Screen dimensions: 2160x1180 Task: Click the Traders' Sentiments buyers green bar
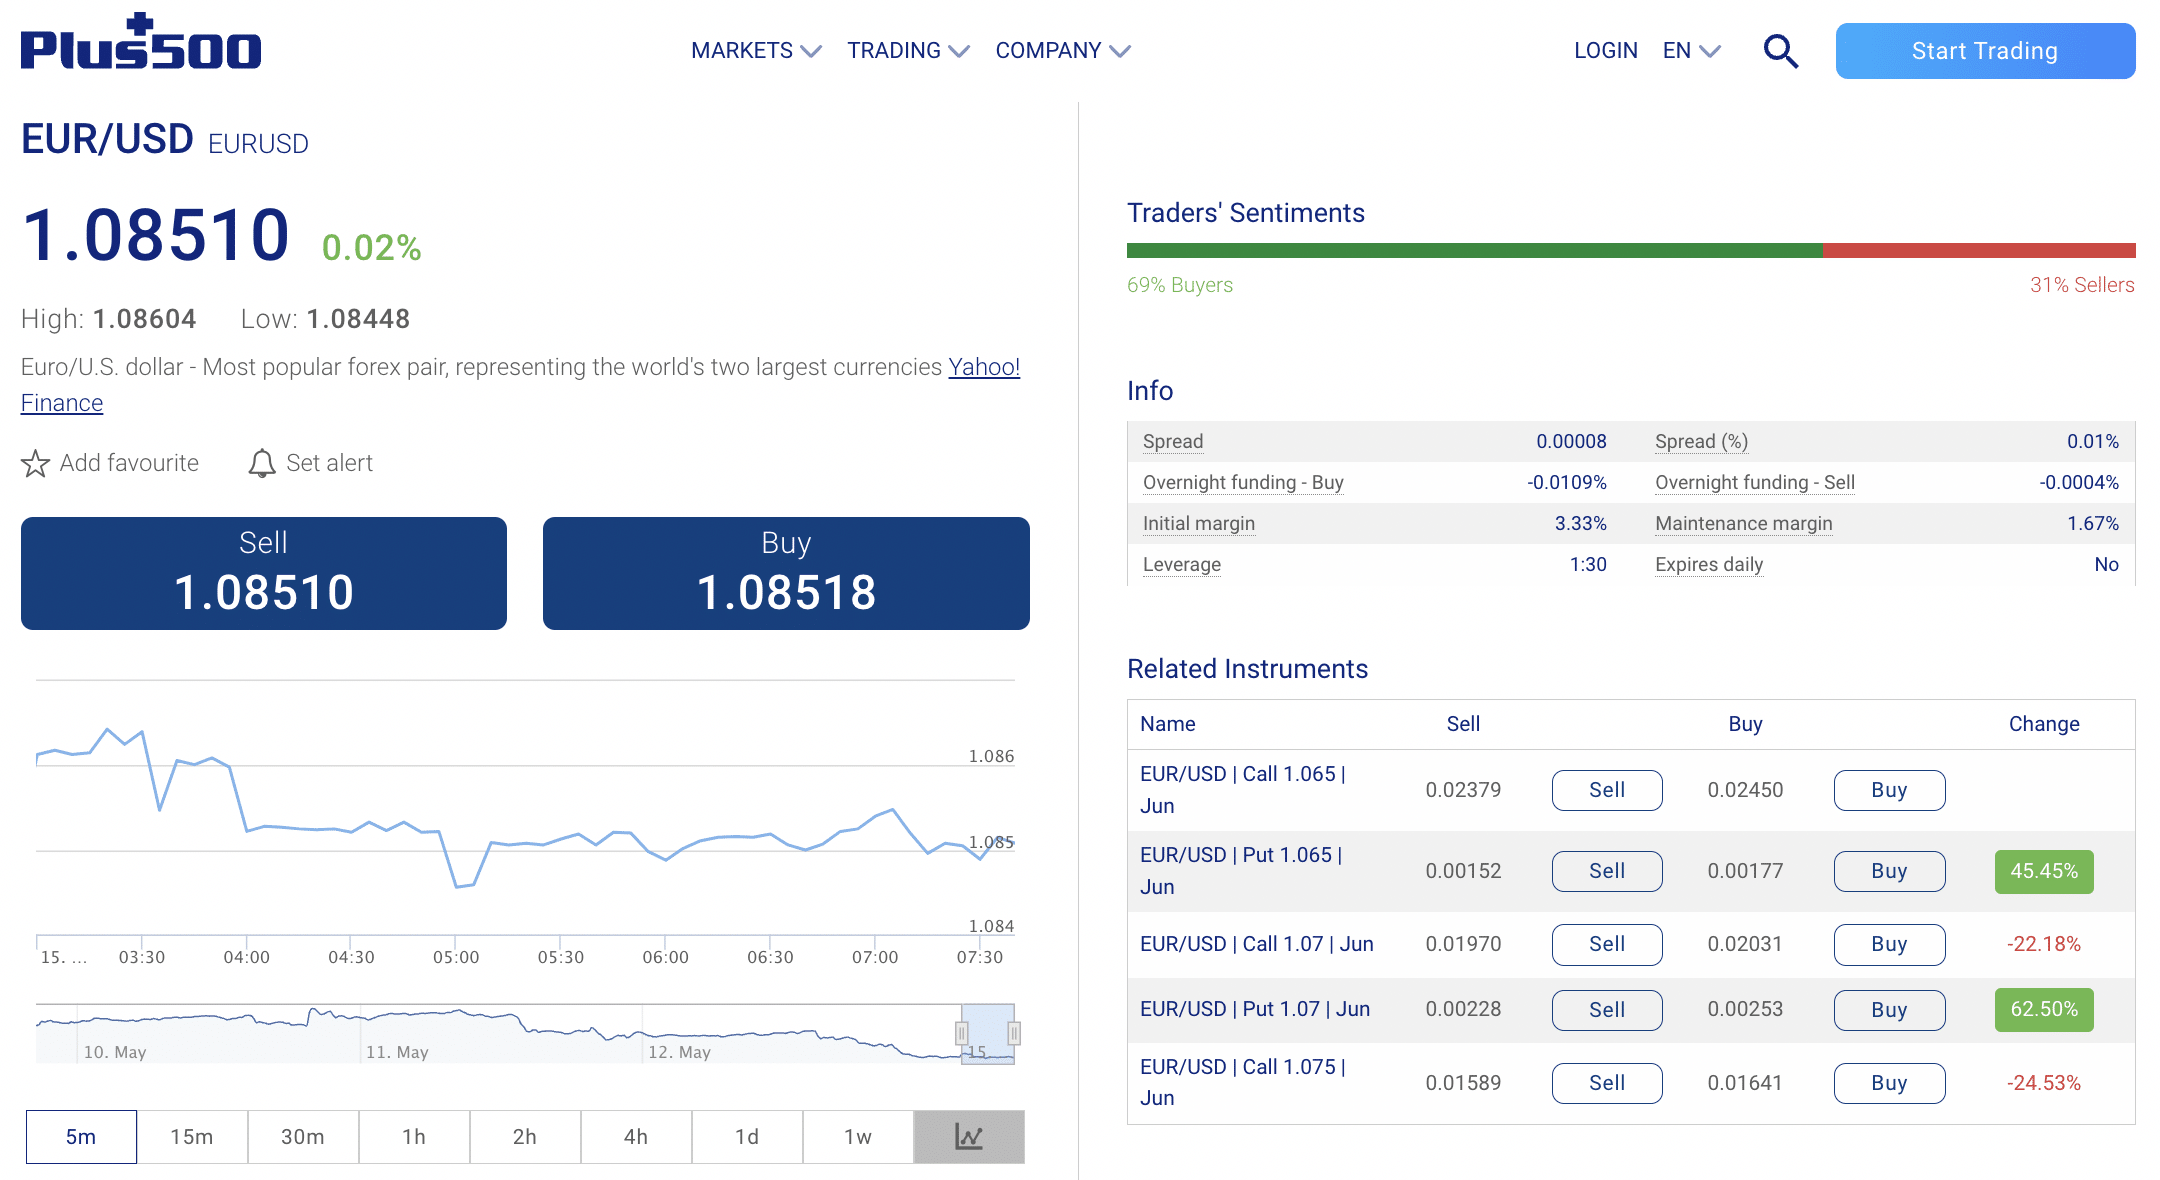click(x=1475, y=250)
